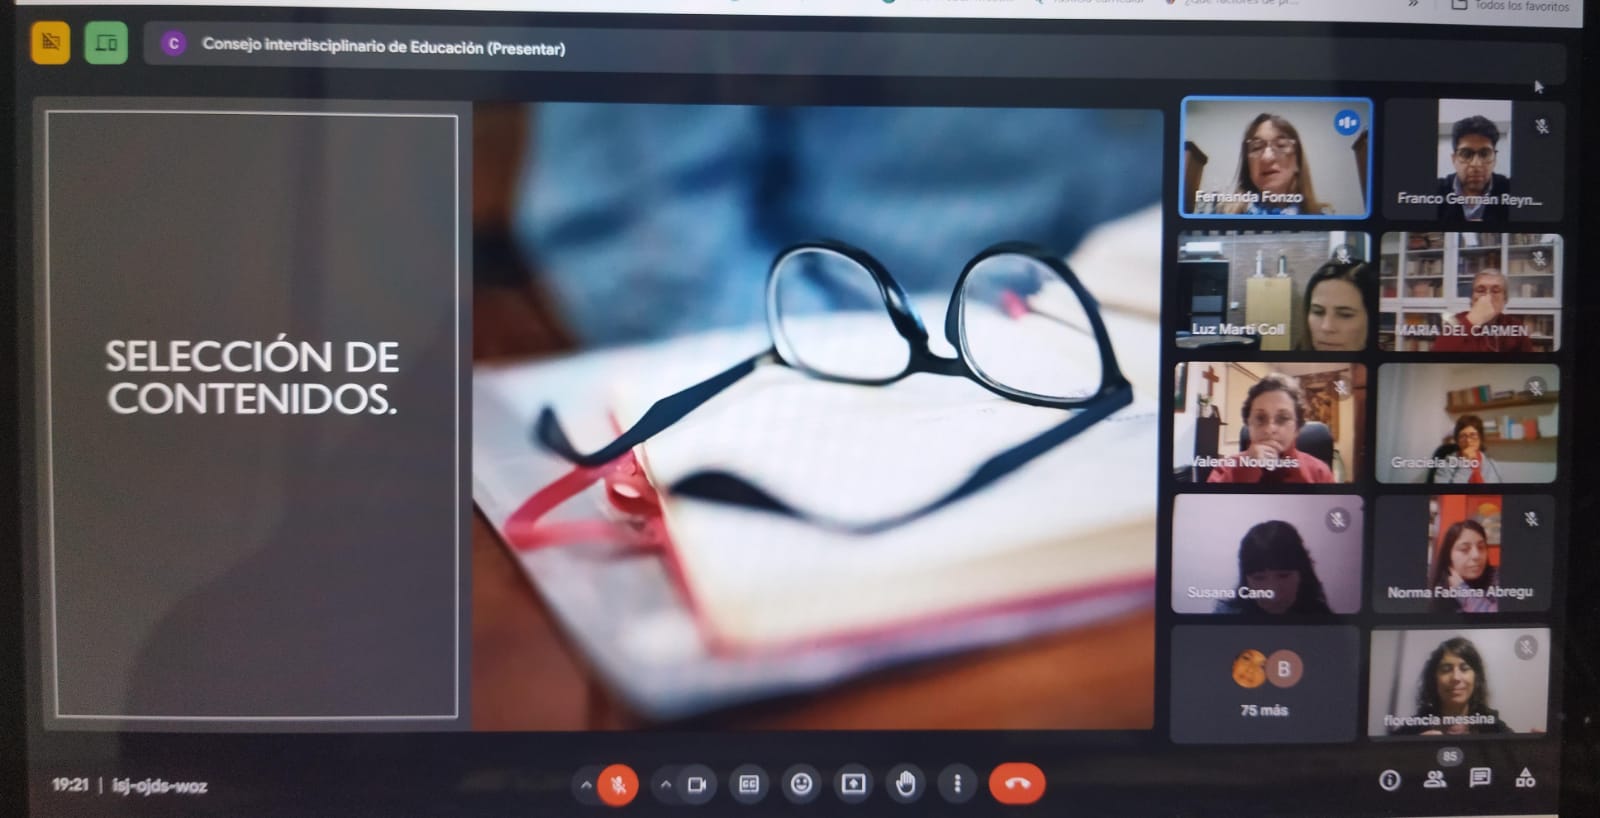This screenshot has height=818, width=1600.
Task: Select Fernanda Fonzo video tile
Action: [1276, 157]
